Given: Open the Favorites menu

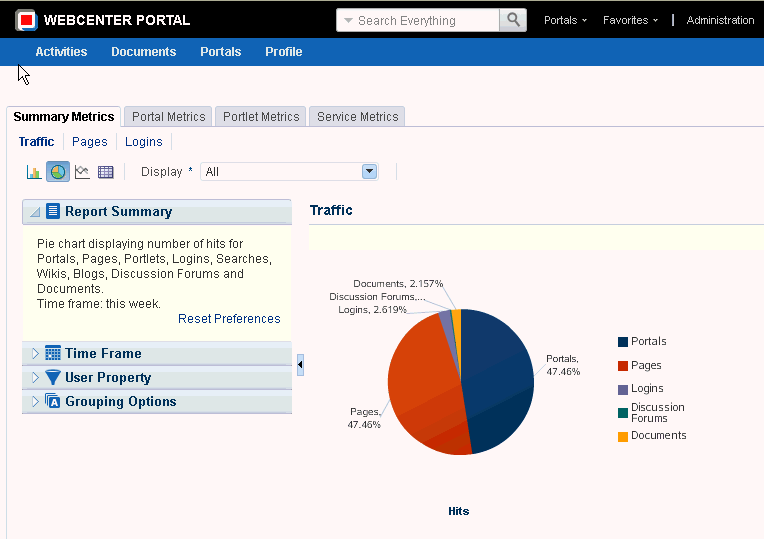Looking at the screenshot, I should 630,20.
